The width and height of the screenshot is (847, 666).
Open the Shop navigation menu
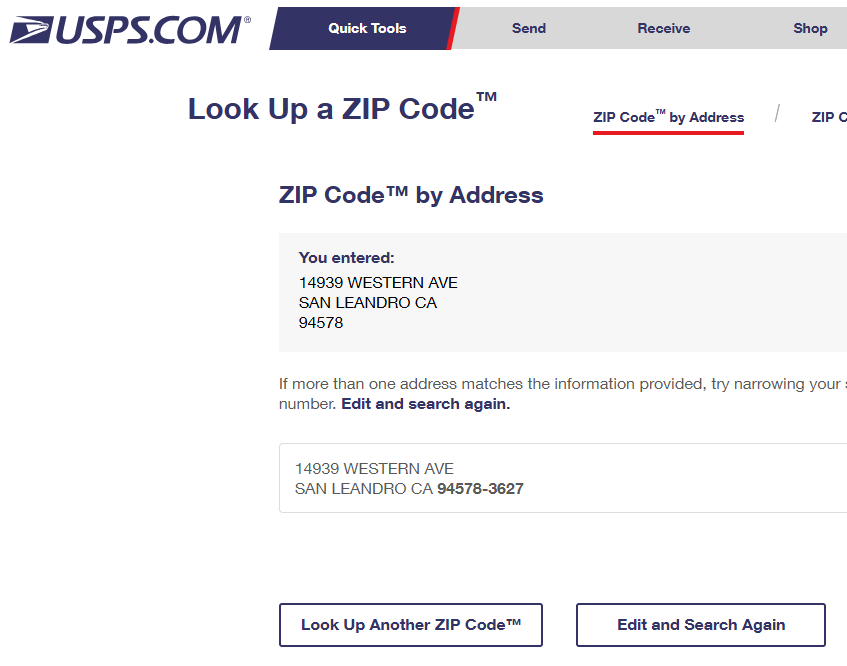pyautogui.click(x=810, y=28)
